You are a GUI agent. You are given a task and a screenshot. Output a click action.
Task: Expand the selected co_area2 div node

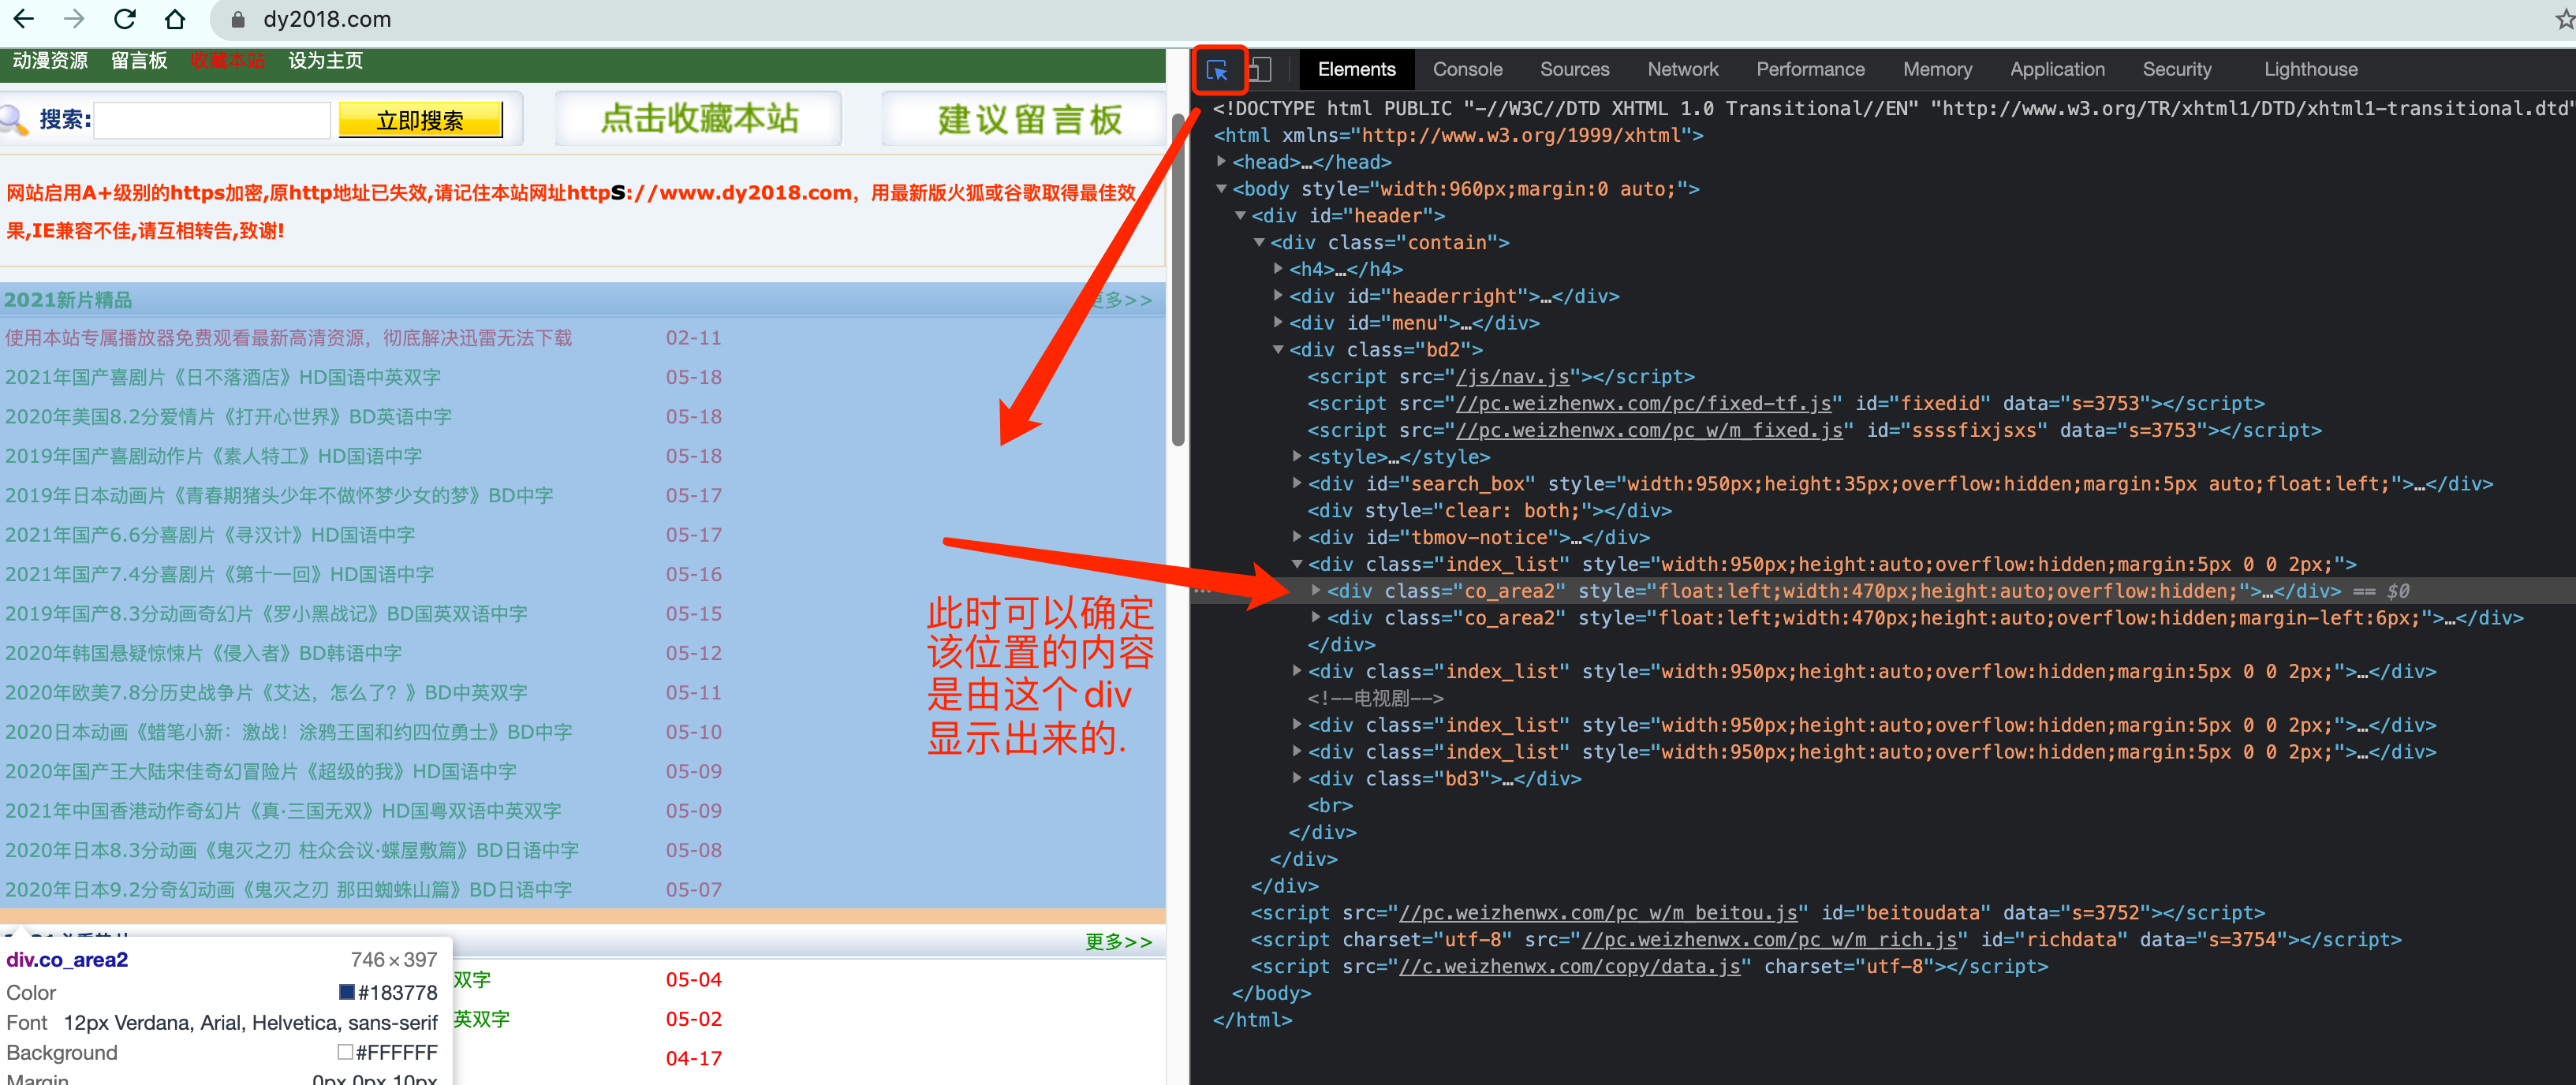[x=1316, y=590]
